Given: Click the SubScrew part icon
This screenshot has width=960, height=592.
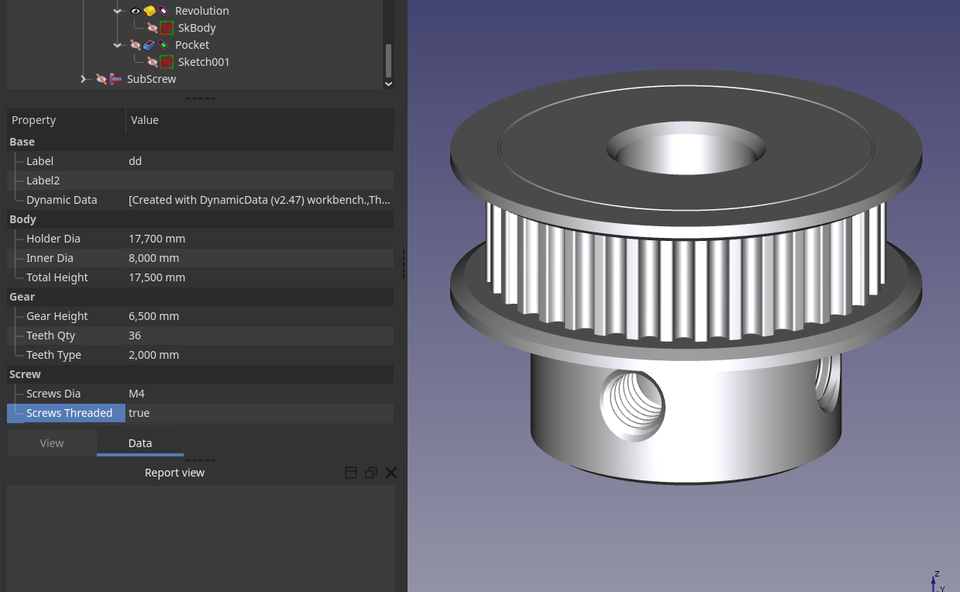Looking at the screenshot, I should tap(117, 78).
